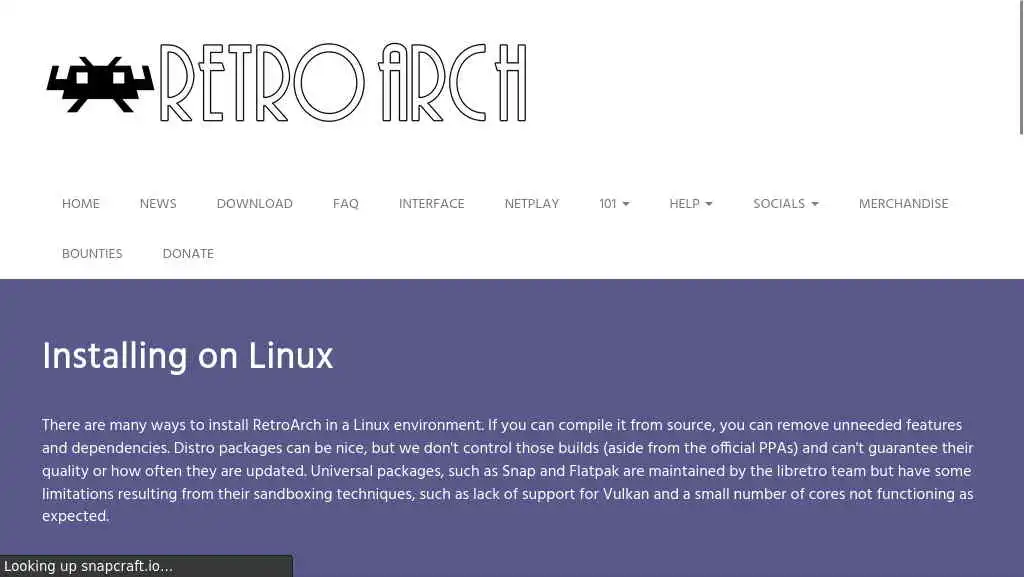1024x577 pixels.
Task: Open the BOUNTIES link
Action: coord(92,253)
